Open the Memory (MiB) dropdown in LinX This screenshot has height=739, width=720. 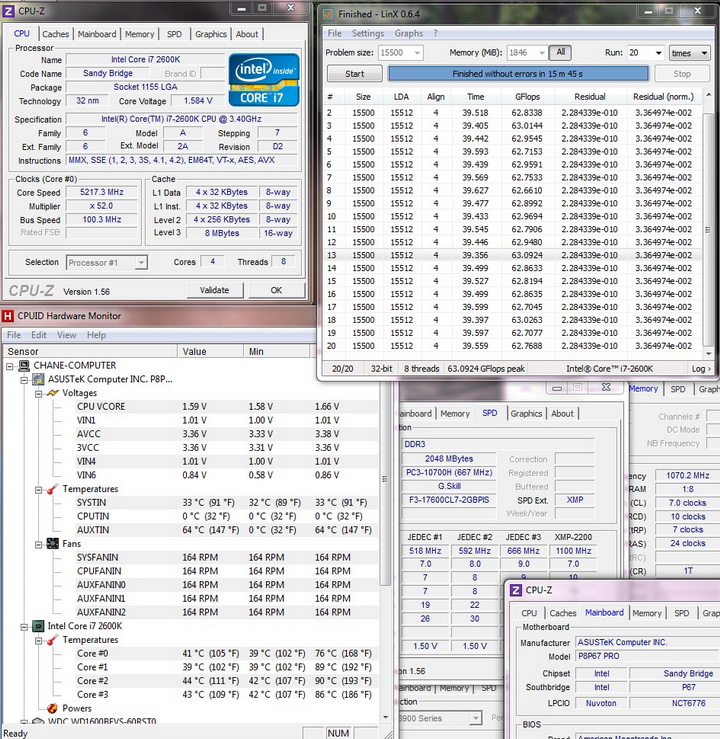pyautogui.click(x=542, y=53)
